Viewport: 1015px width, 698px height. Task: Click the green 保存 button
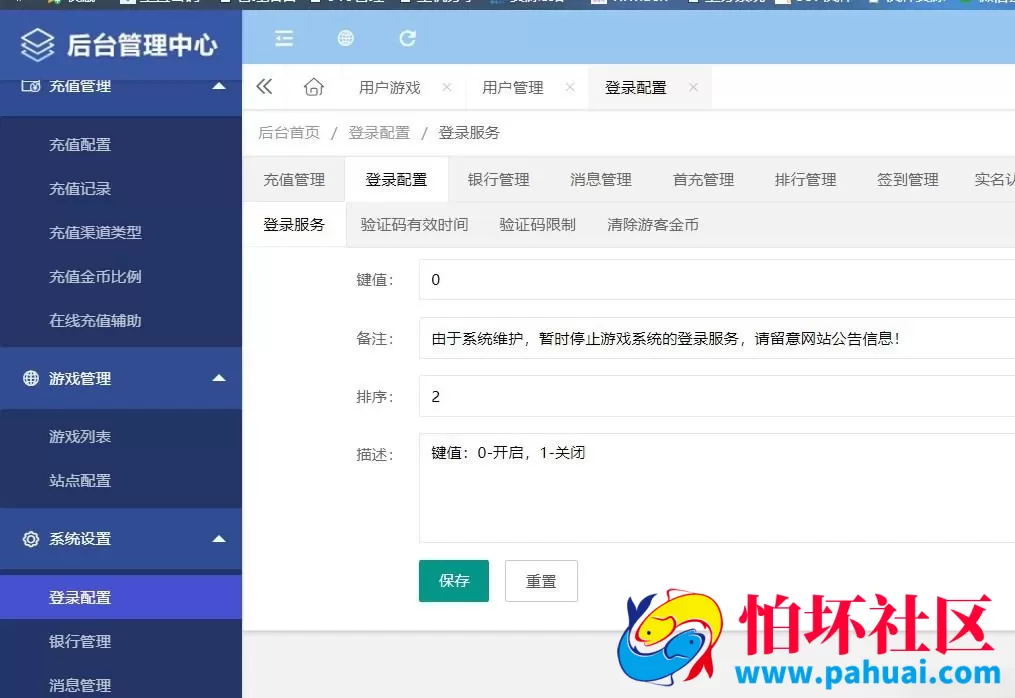point(454,581)
